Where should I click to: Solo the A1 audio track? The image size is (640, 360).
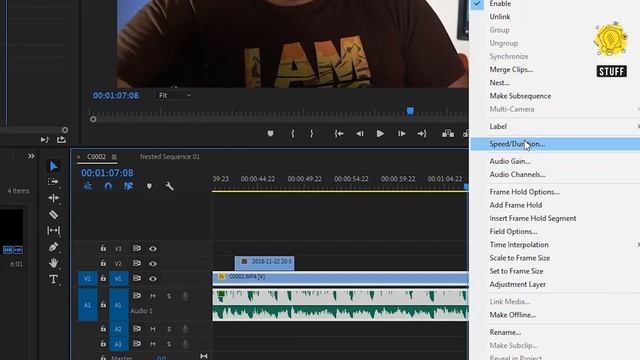click(x=169, y=296)
